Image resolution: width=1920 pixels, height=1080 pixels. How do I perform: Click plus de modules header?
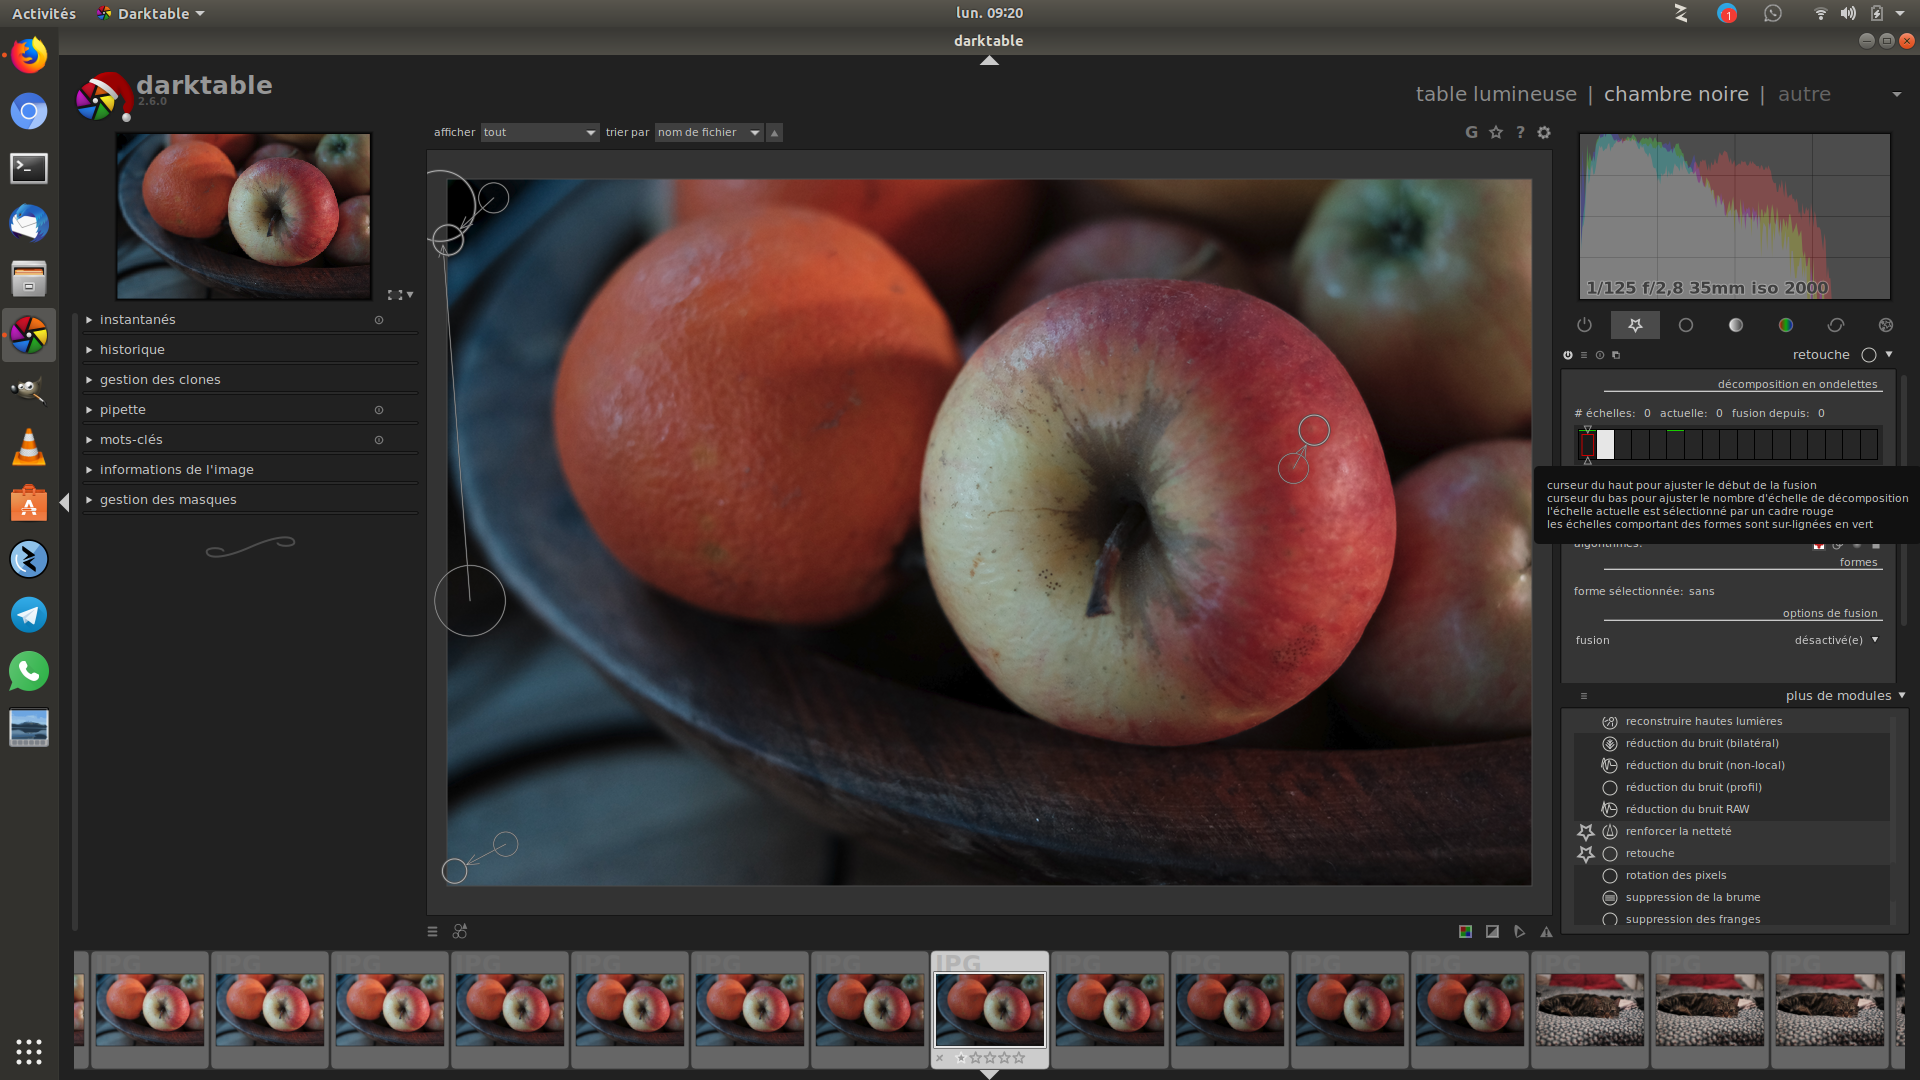[1838, 695]
